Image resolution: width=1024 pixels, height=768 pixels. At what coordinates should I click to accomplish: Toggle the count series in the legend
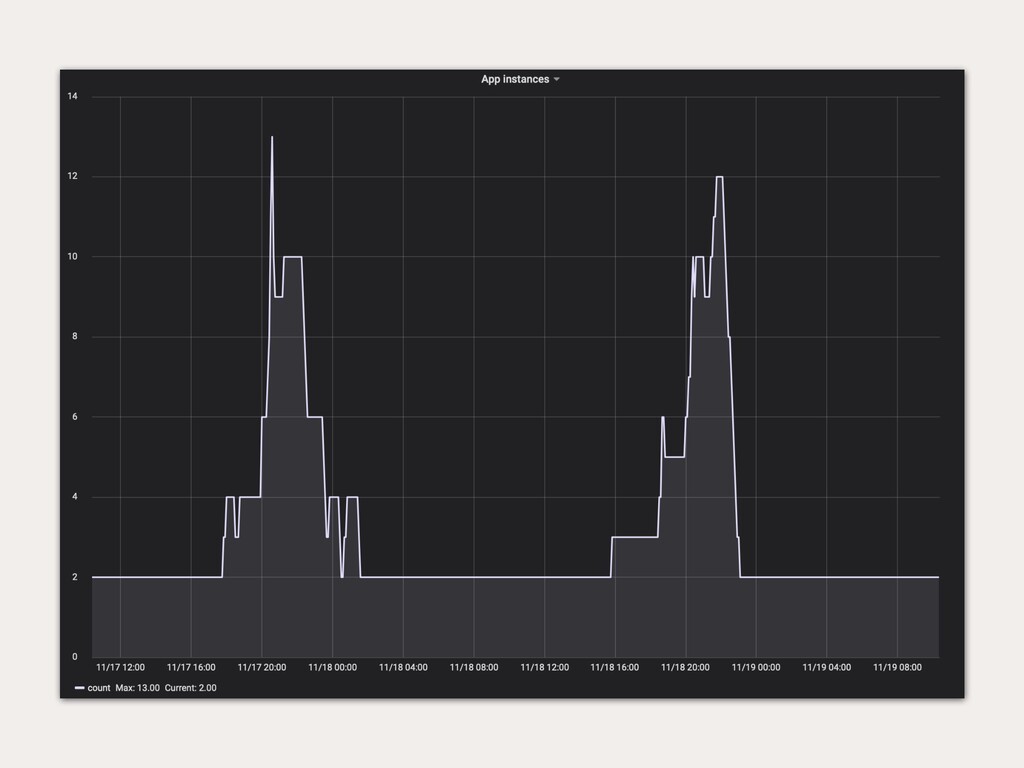point(99,688)
